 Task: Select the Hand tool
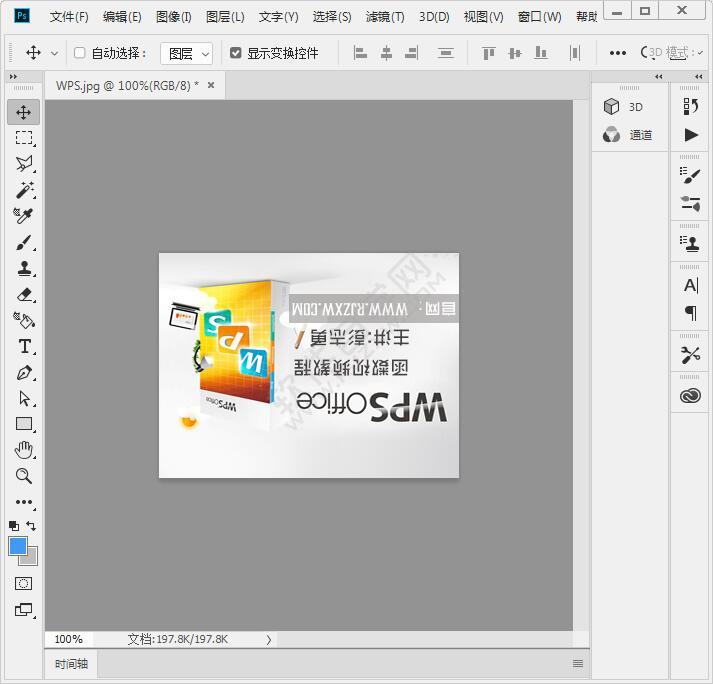tap(24, 450)
